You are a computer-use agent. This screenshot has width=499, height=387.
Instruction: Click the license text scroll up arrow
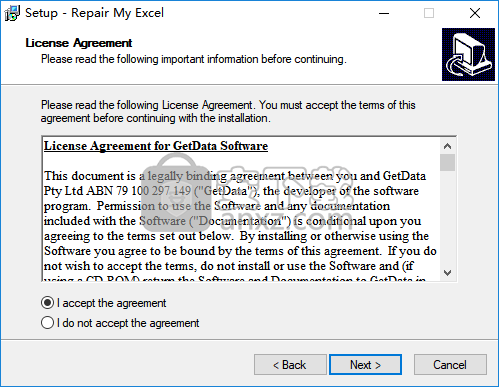[447, 146]
